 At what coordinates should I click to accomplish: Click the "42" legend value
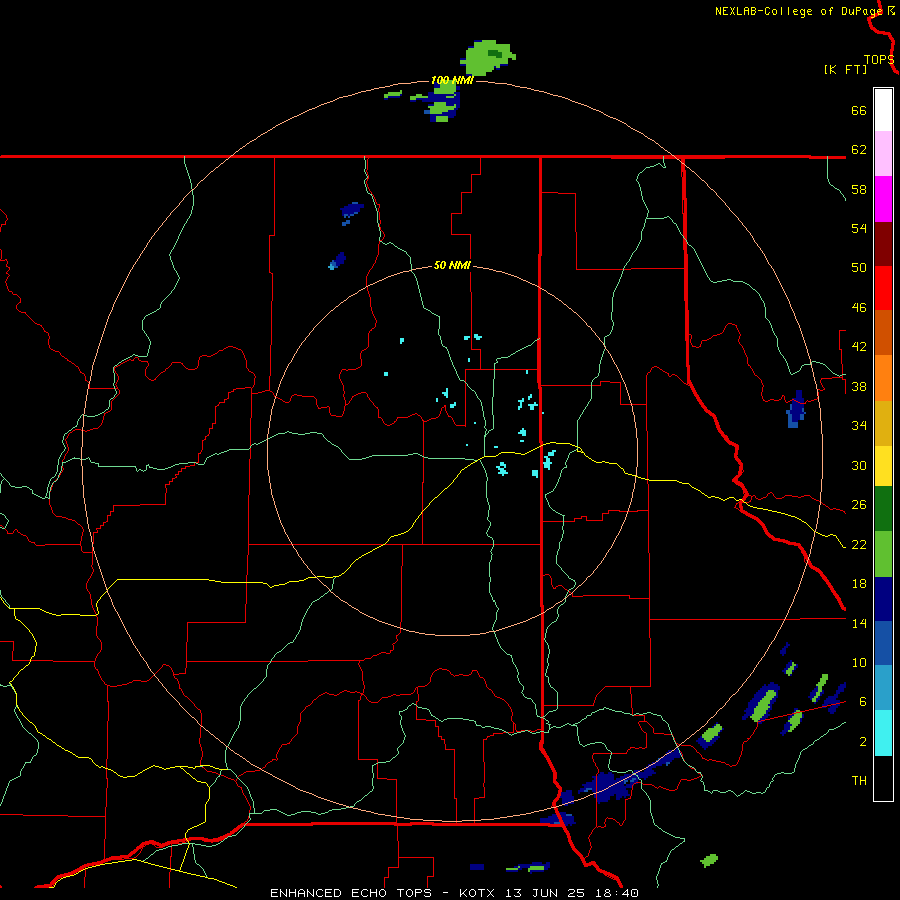click(x=859, y=347)
